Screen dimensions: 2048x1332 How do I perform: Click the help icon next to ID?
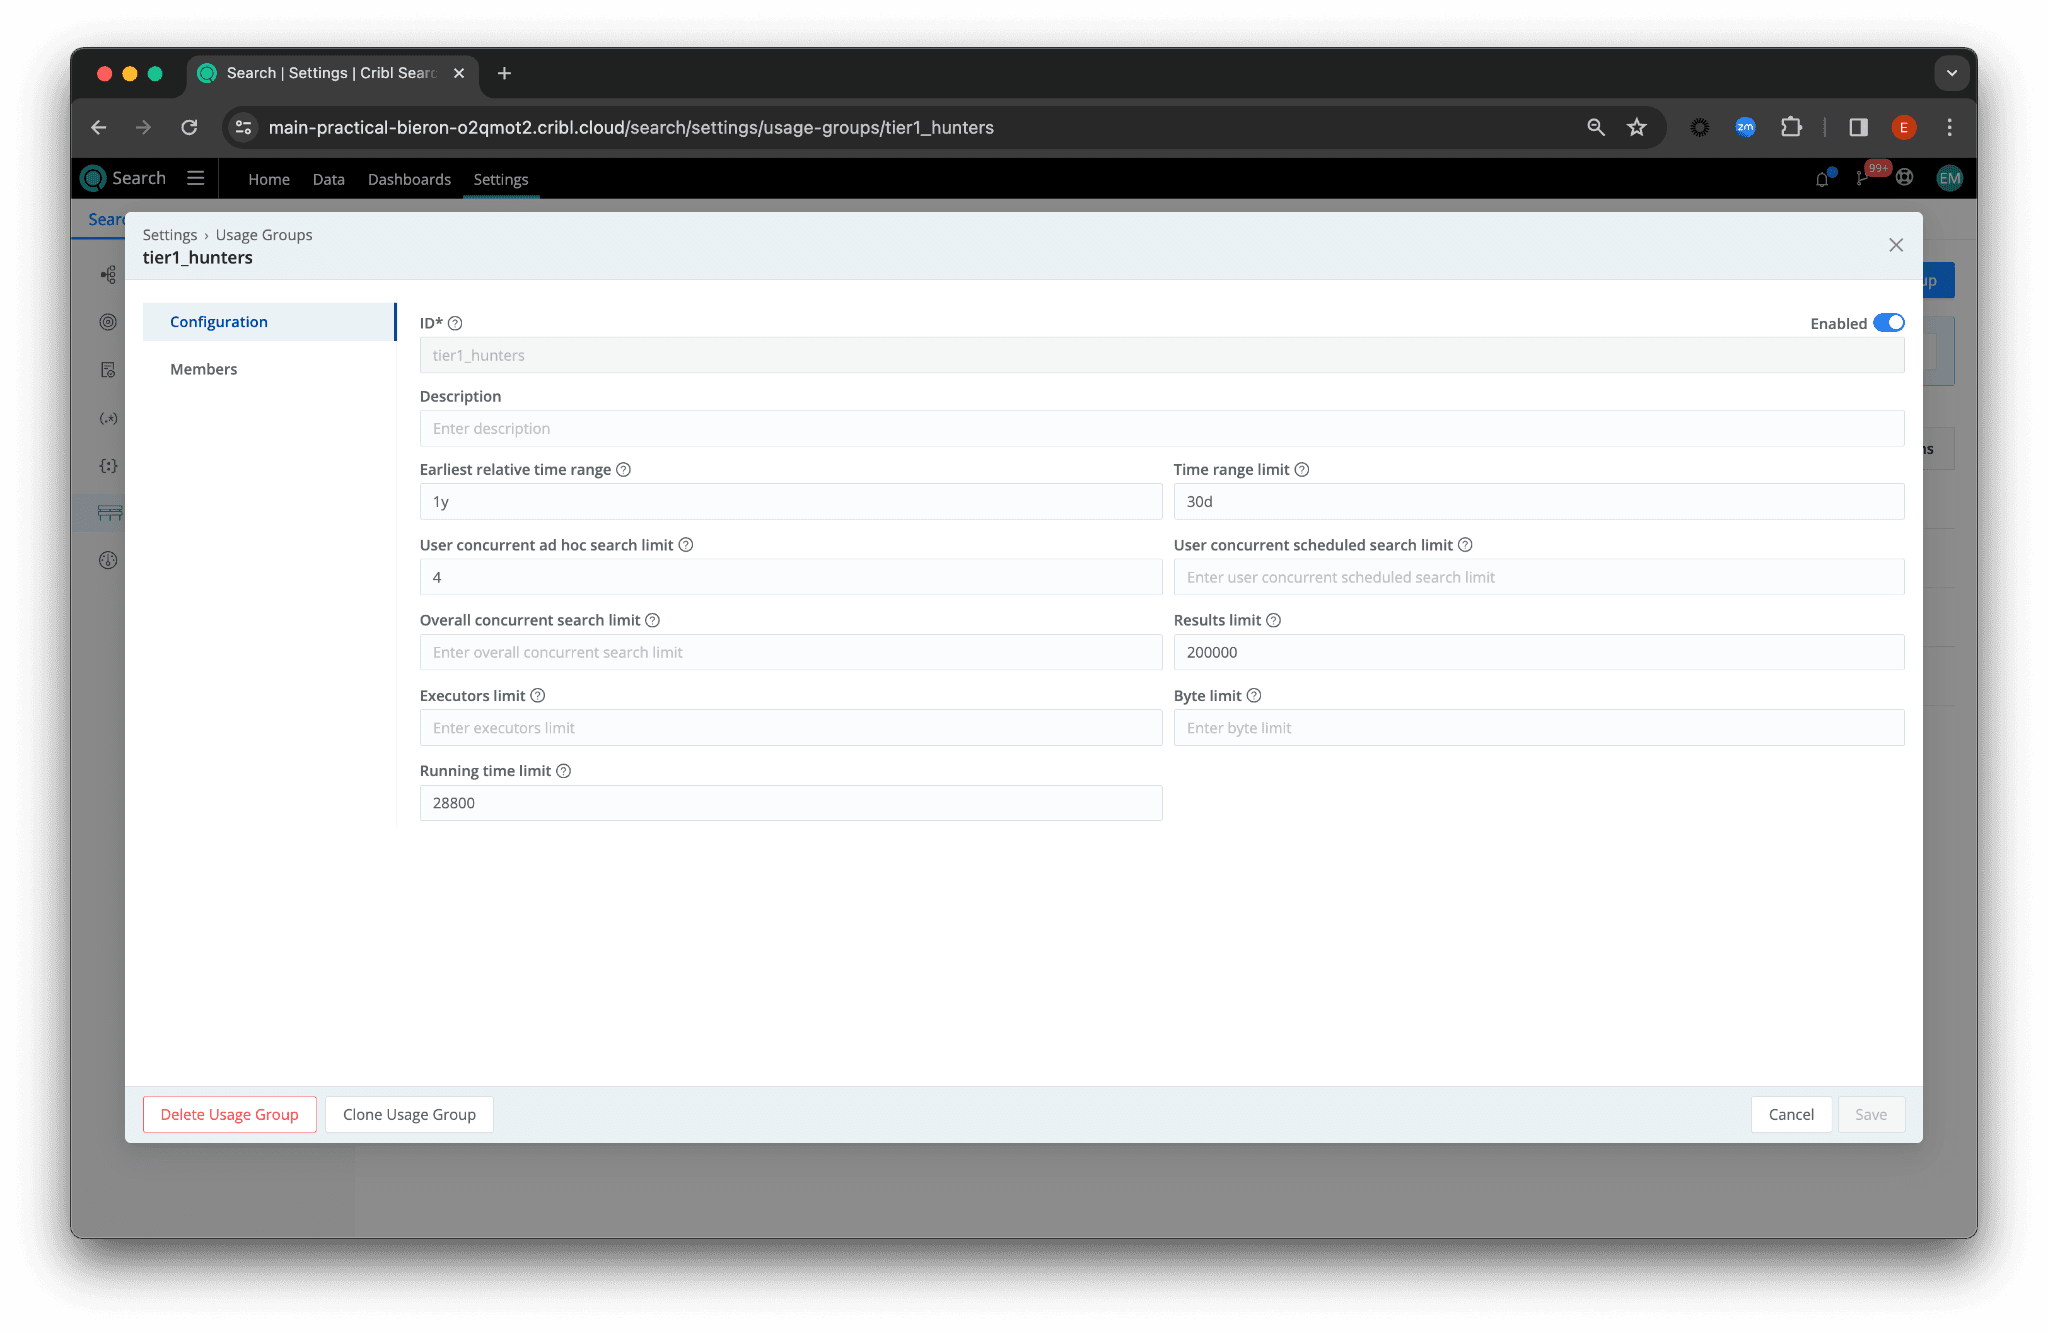pos(455,323)
